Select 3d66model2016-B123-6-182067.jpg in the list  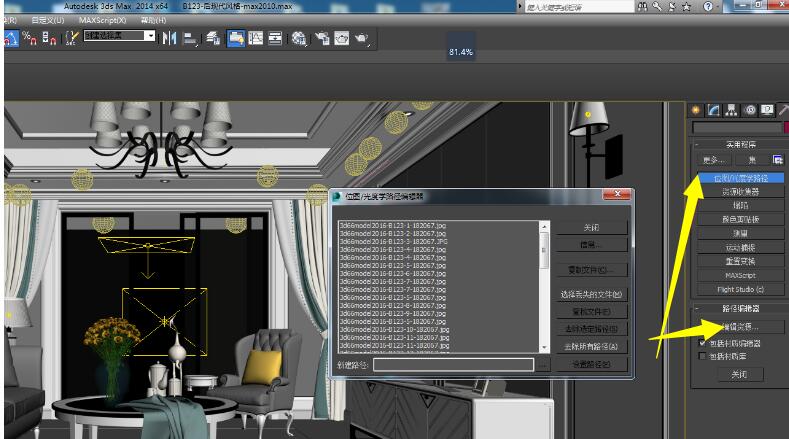click(x=393, y=273)
